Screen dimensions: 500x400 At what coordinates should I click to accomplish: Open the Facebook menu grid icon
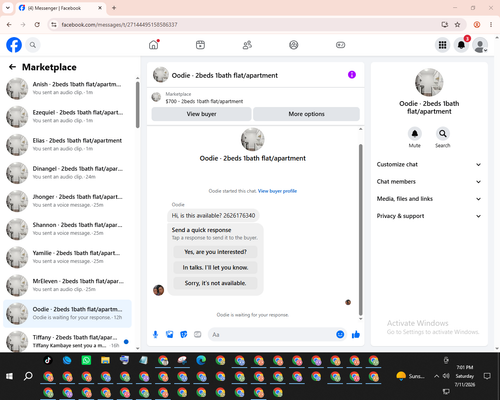pos(442,45)
